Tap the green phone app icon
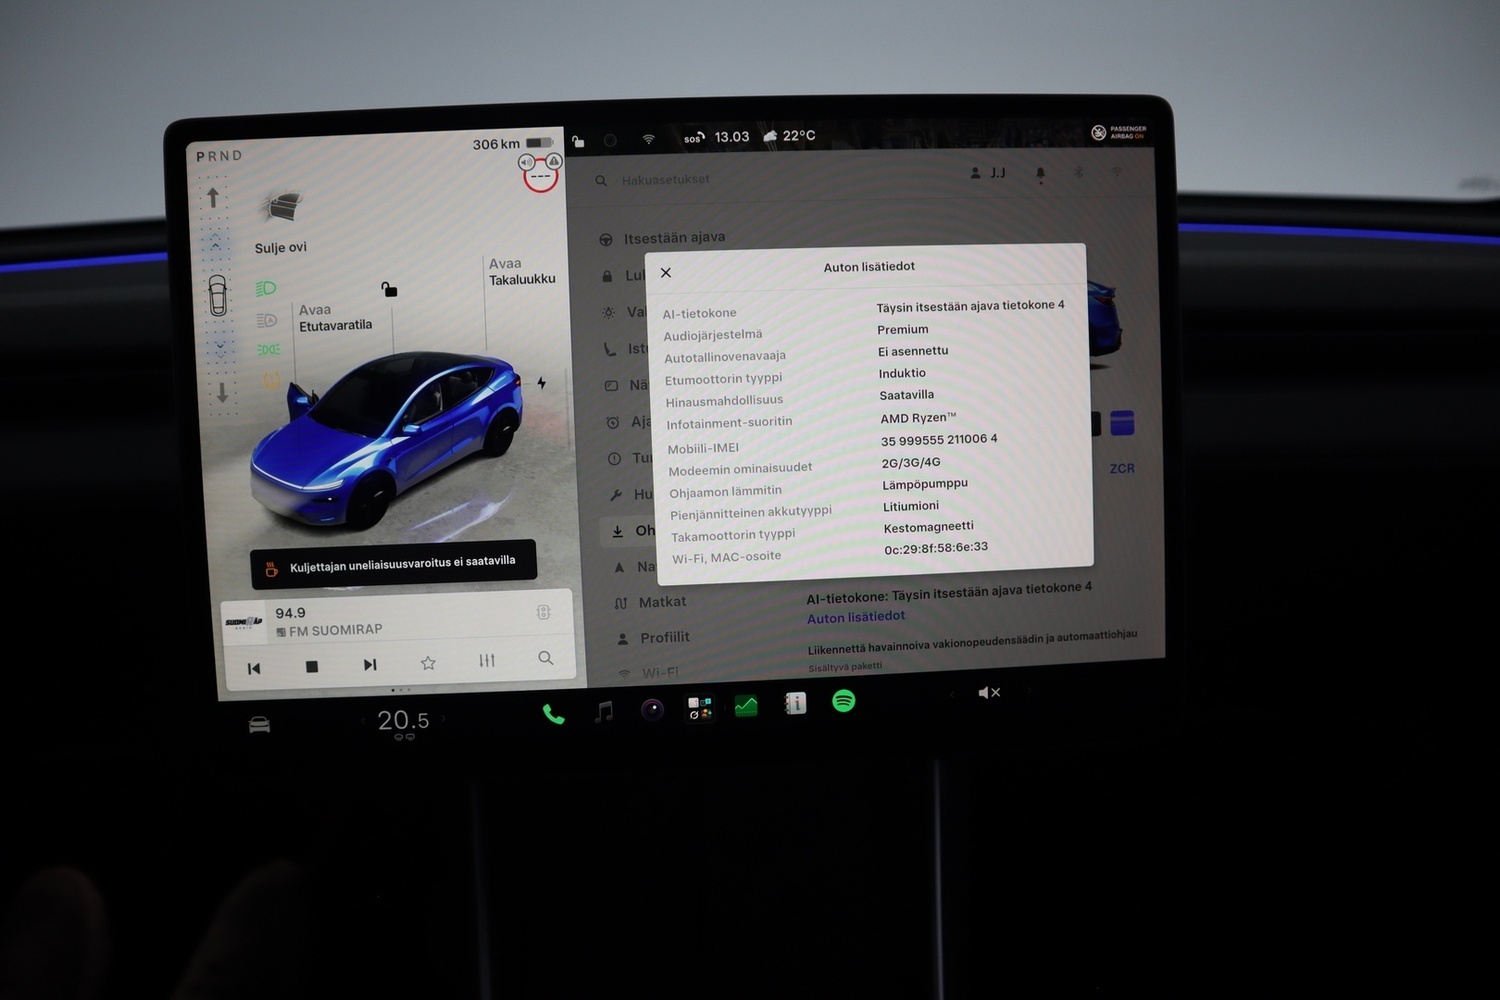 553,714
